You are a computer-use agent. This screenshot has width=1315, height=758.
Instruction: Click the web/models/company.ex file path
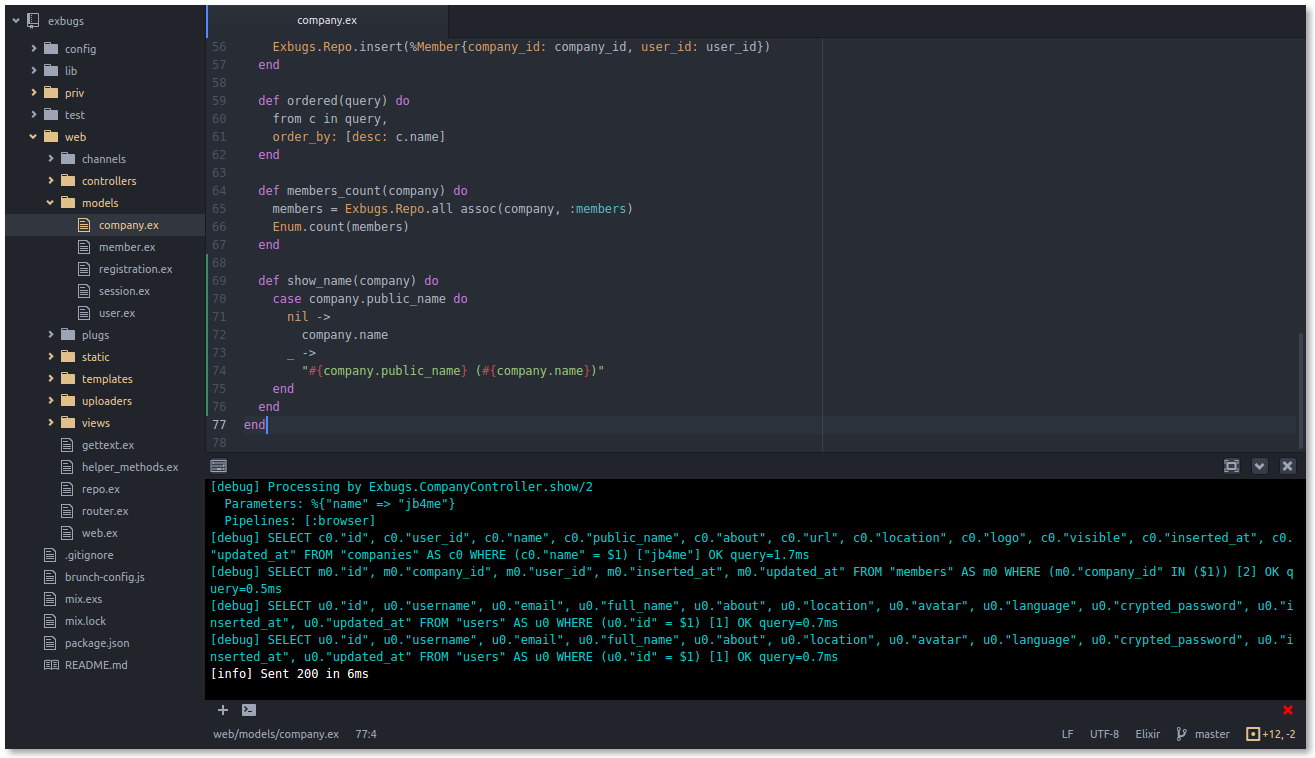(276, 734)
